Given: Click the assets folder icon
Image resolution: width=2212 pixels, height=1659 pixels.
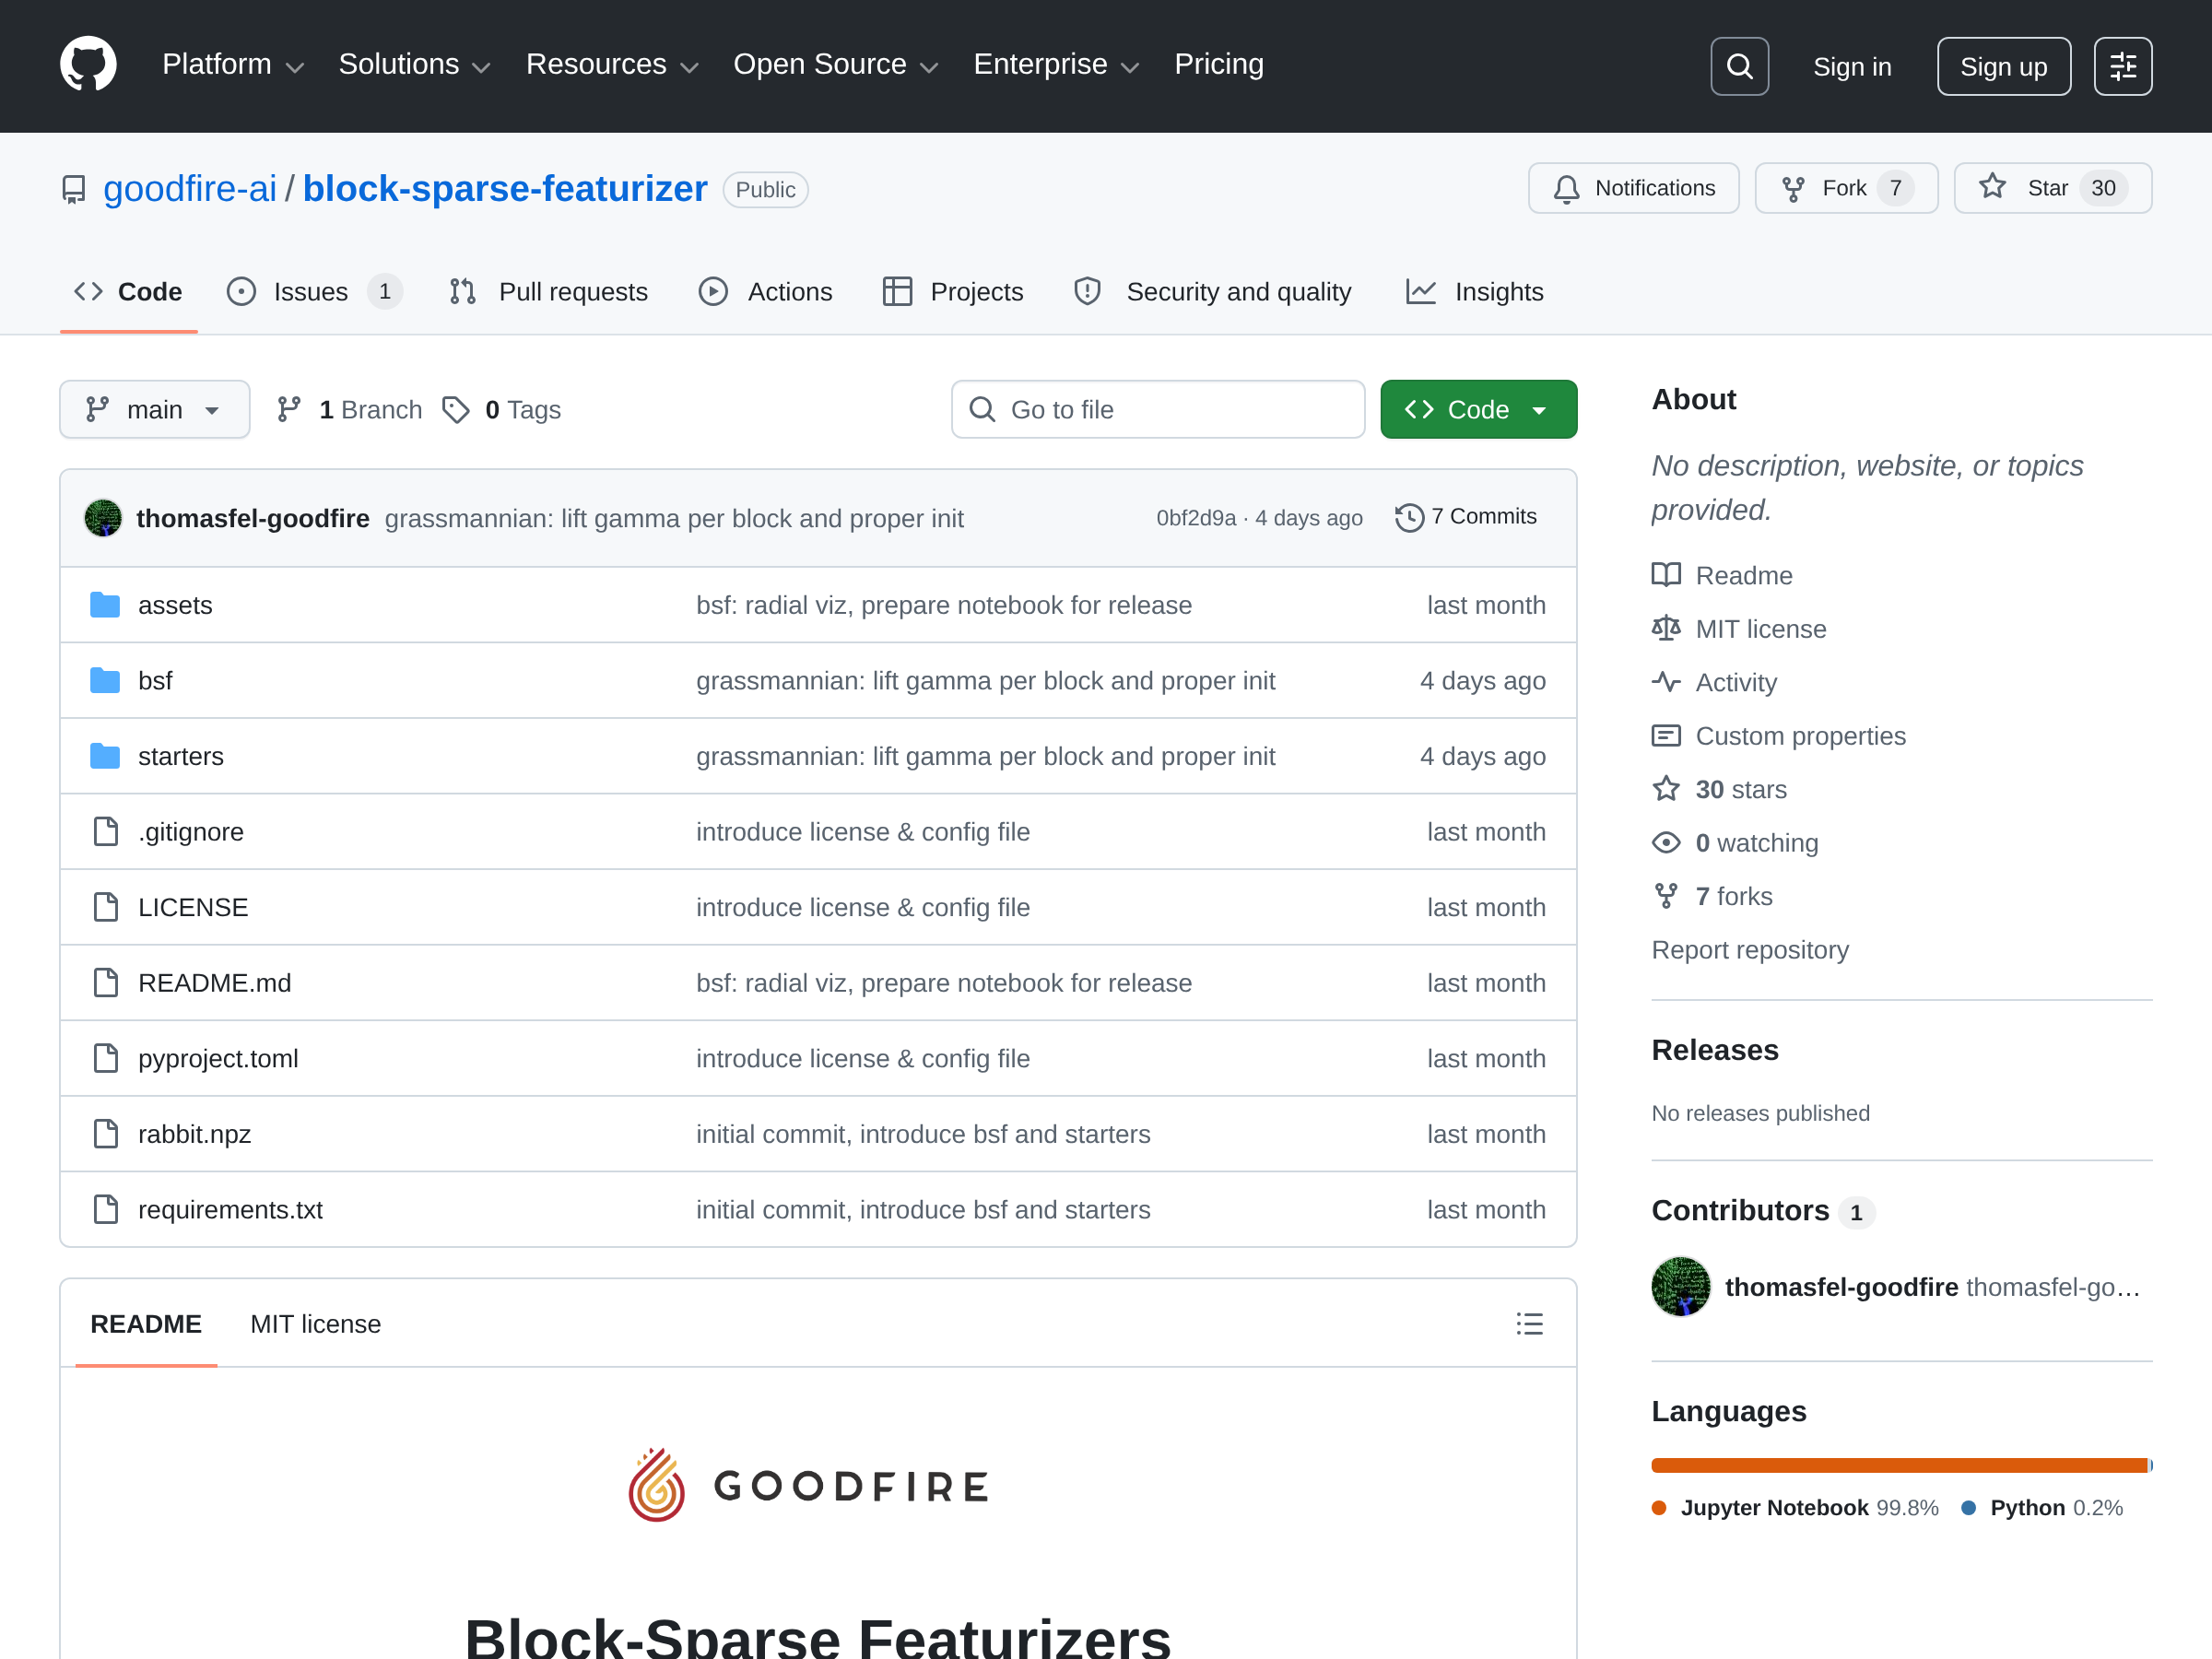Looking at the screenshot, I should point(105,605).
